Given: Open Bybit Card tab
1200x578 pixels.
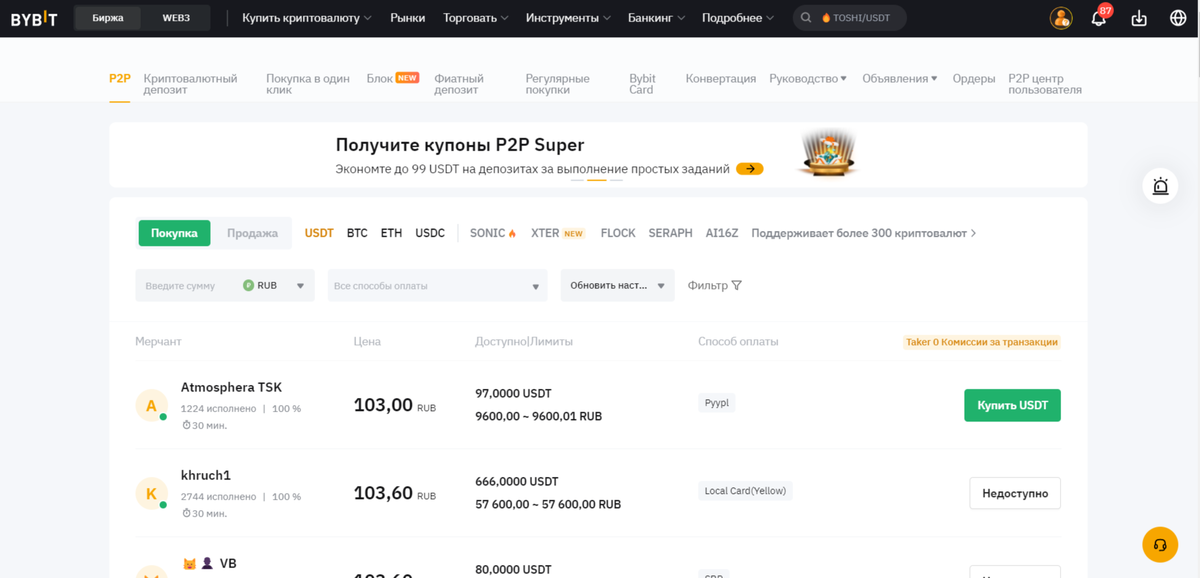Looking at the screenshot, I should [642, 84].
